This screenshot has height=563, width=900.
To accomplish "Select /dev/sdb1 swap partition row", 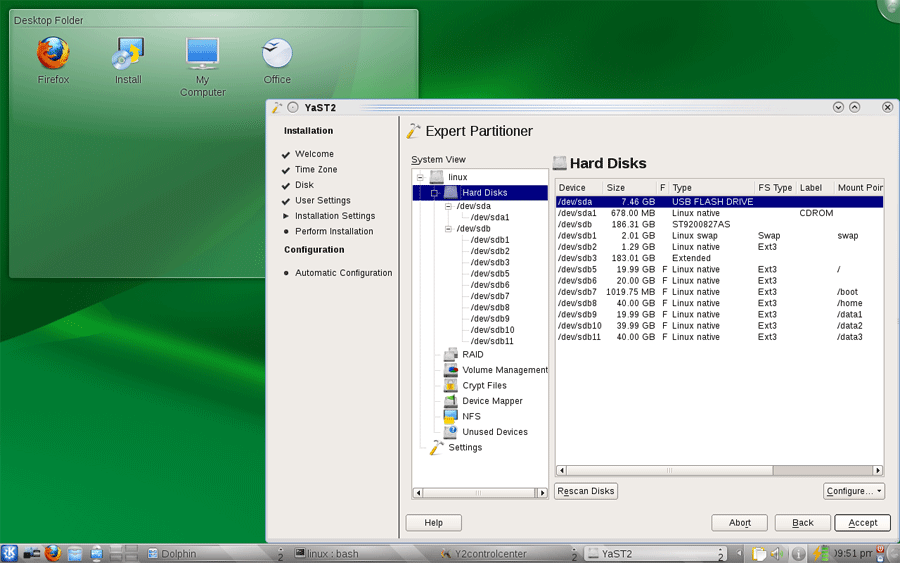I will point(719,236).
